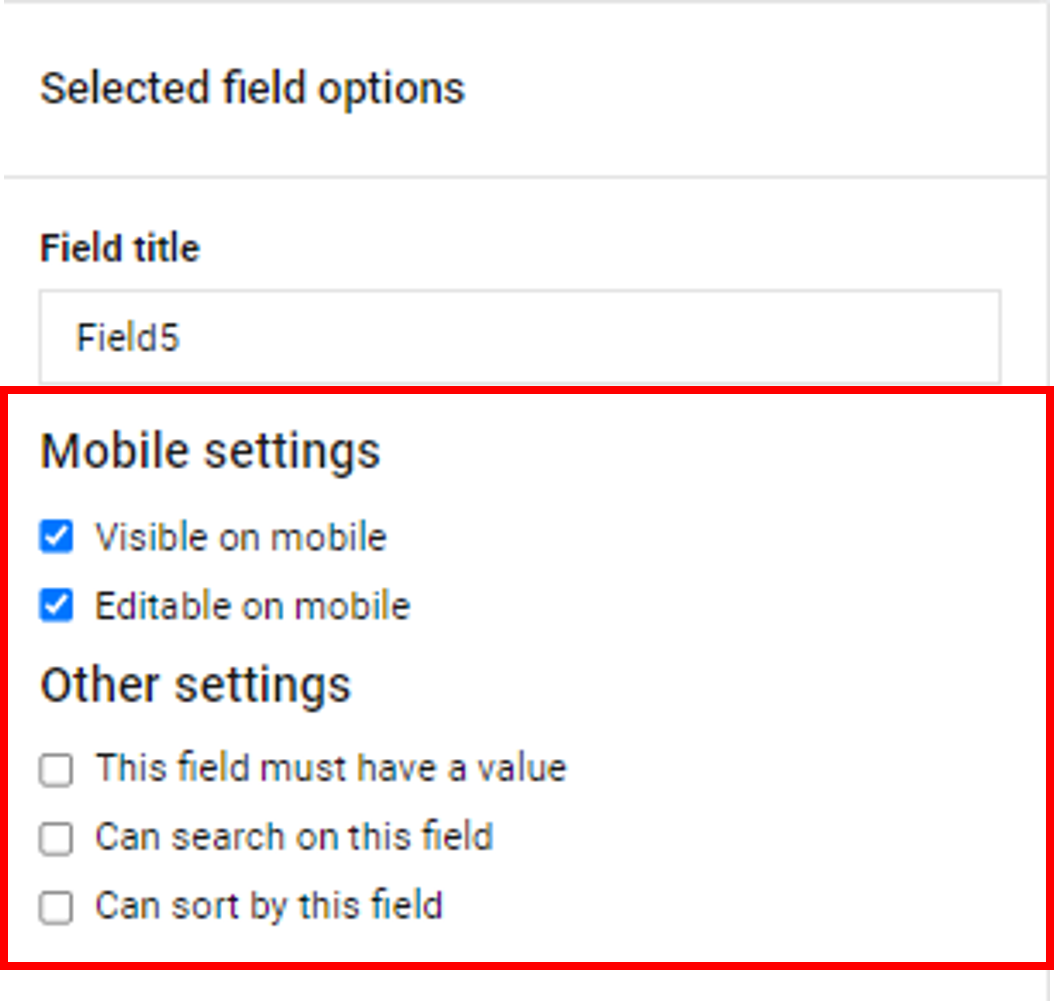
Task: Click the Mobile settings section heading
Action: pyautogui.click(x=210, y=451)
